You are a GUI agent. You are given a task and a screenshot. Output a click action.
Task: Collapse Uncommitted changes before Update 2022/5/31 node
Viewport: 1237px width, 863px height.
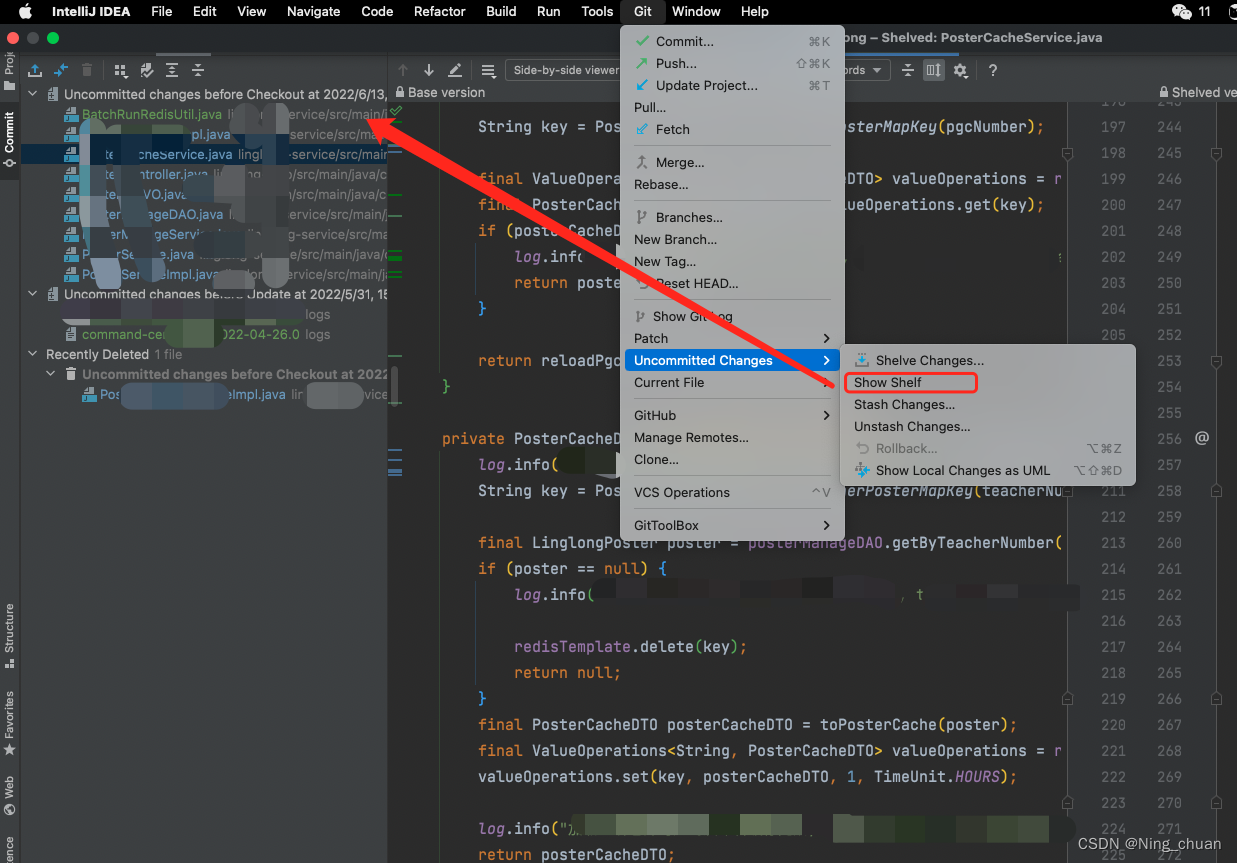coord(33,294)
